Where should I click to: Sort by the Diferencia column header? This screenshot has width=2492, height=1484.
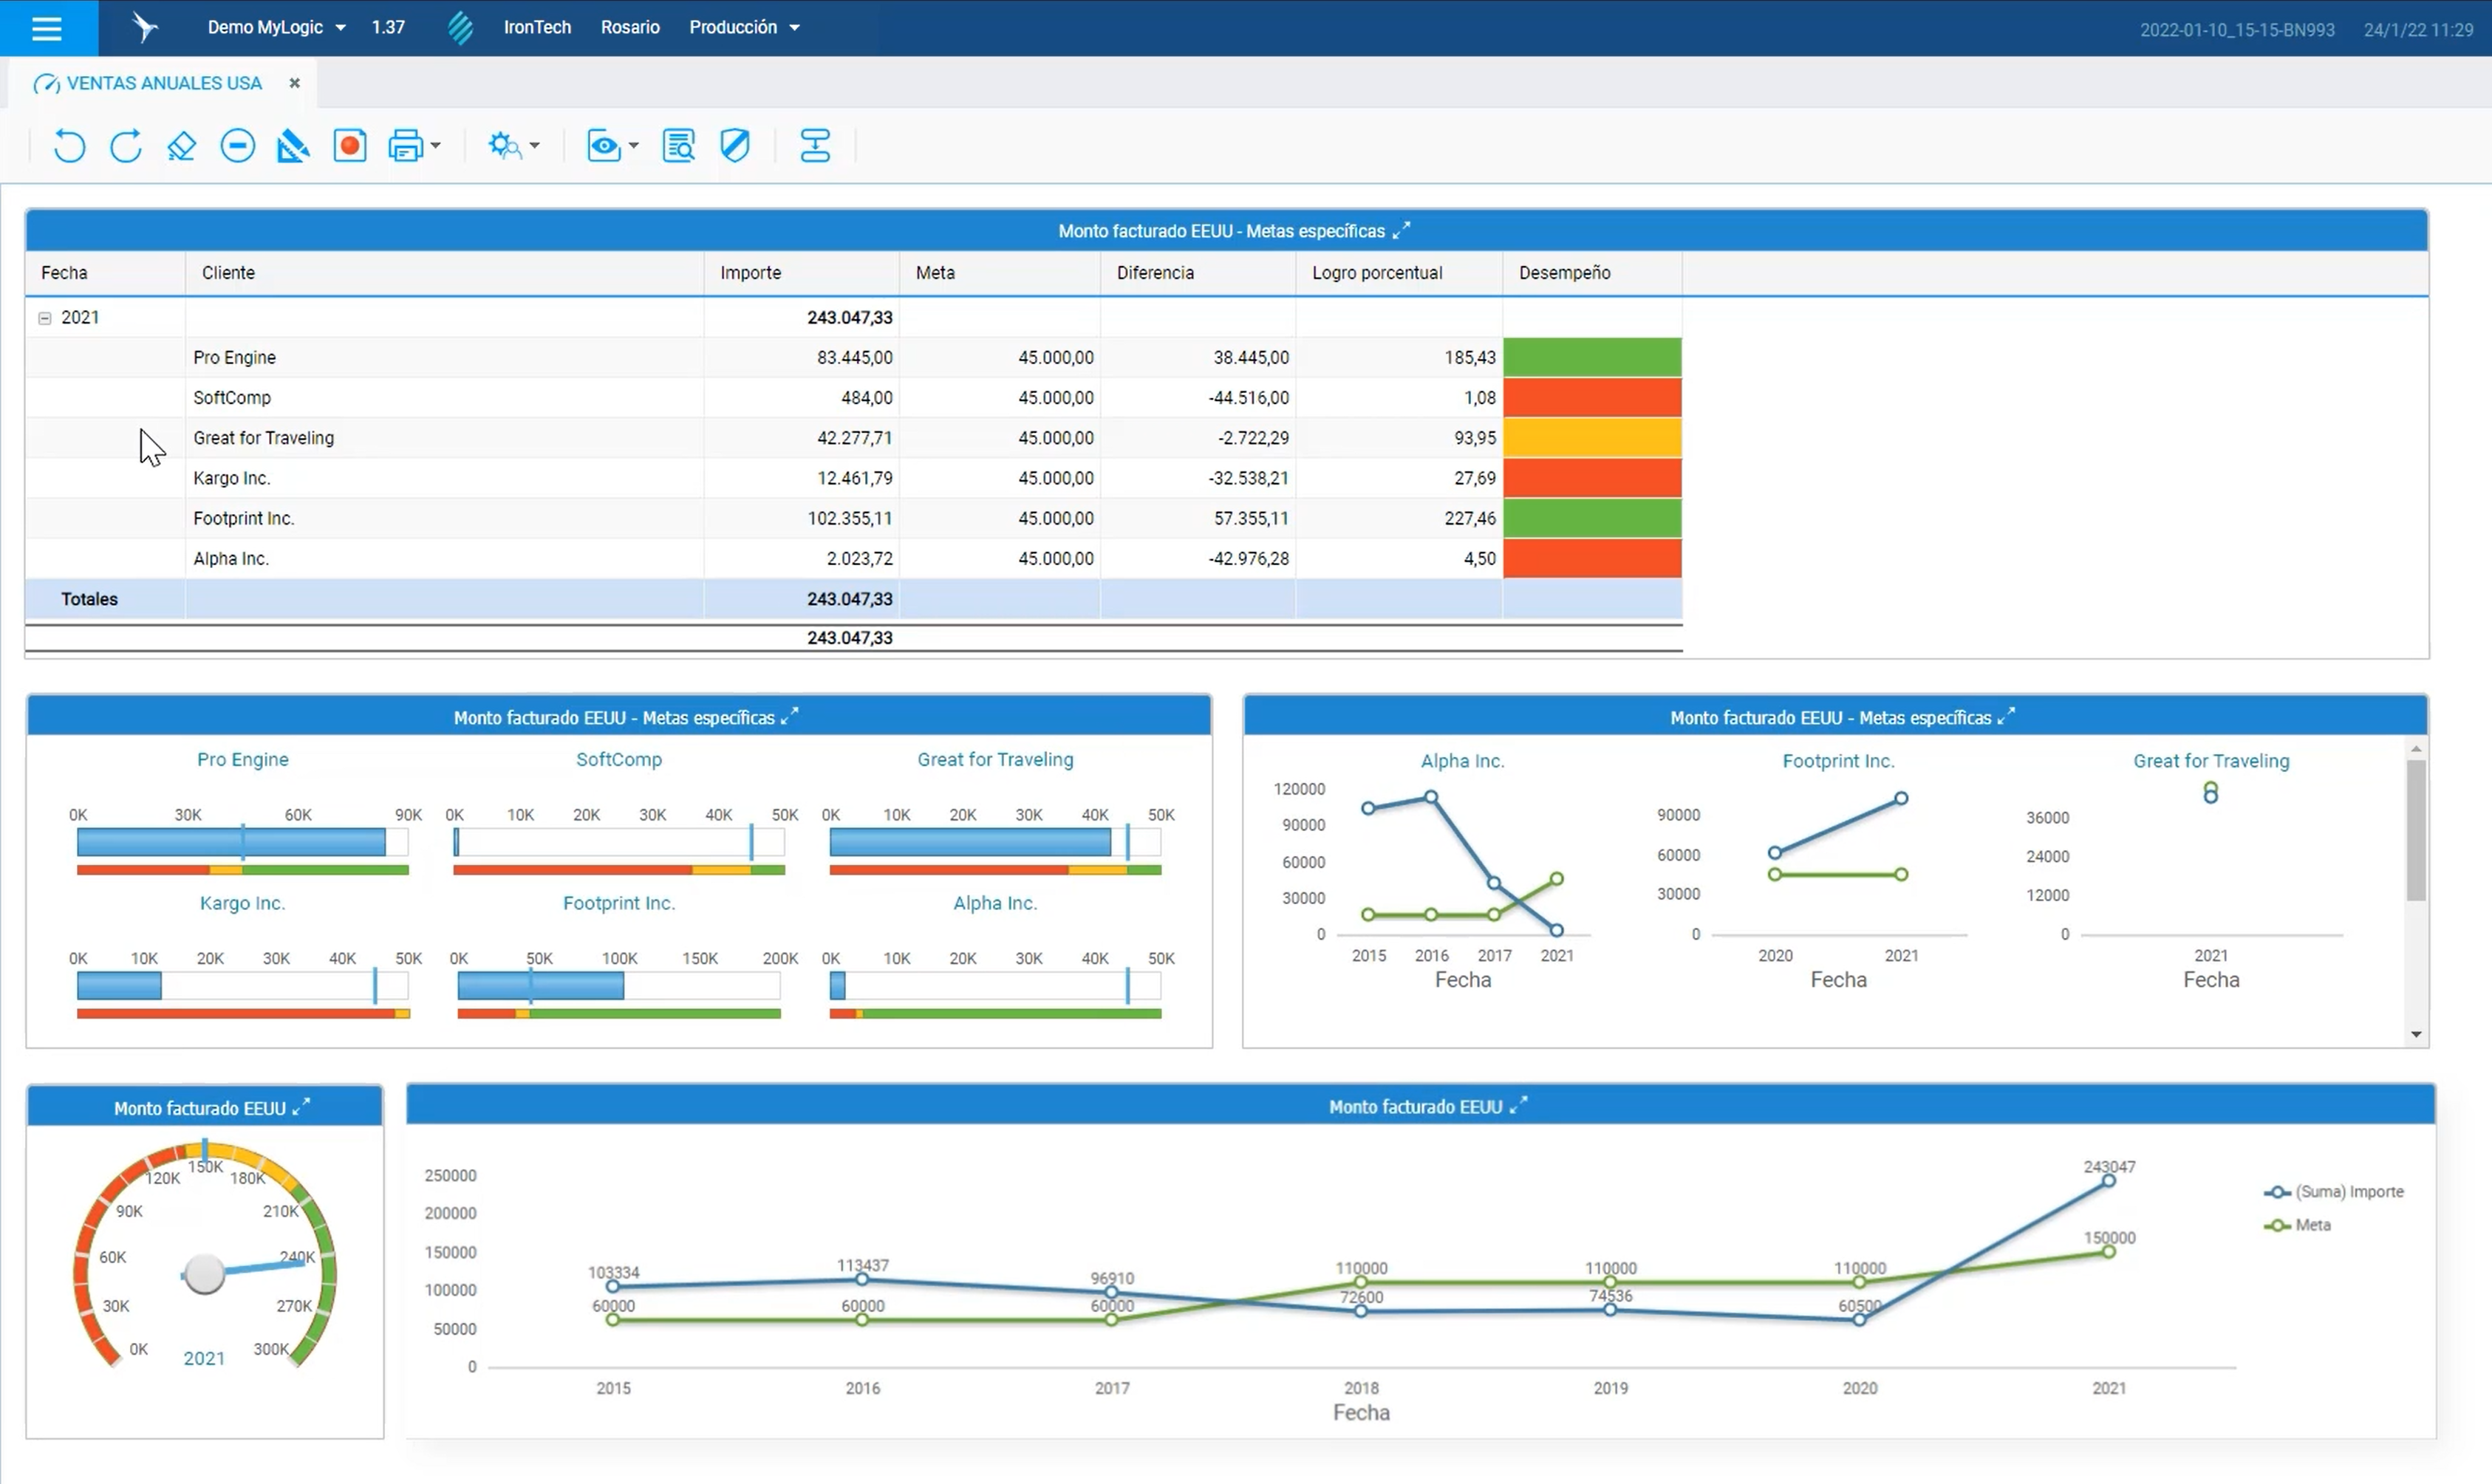point(1198,273)
